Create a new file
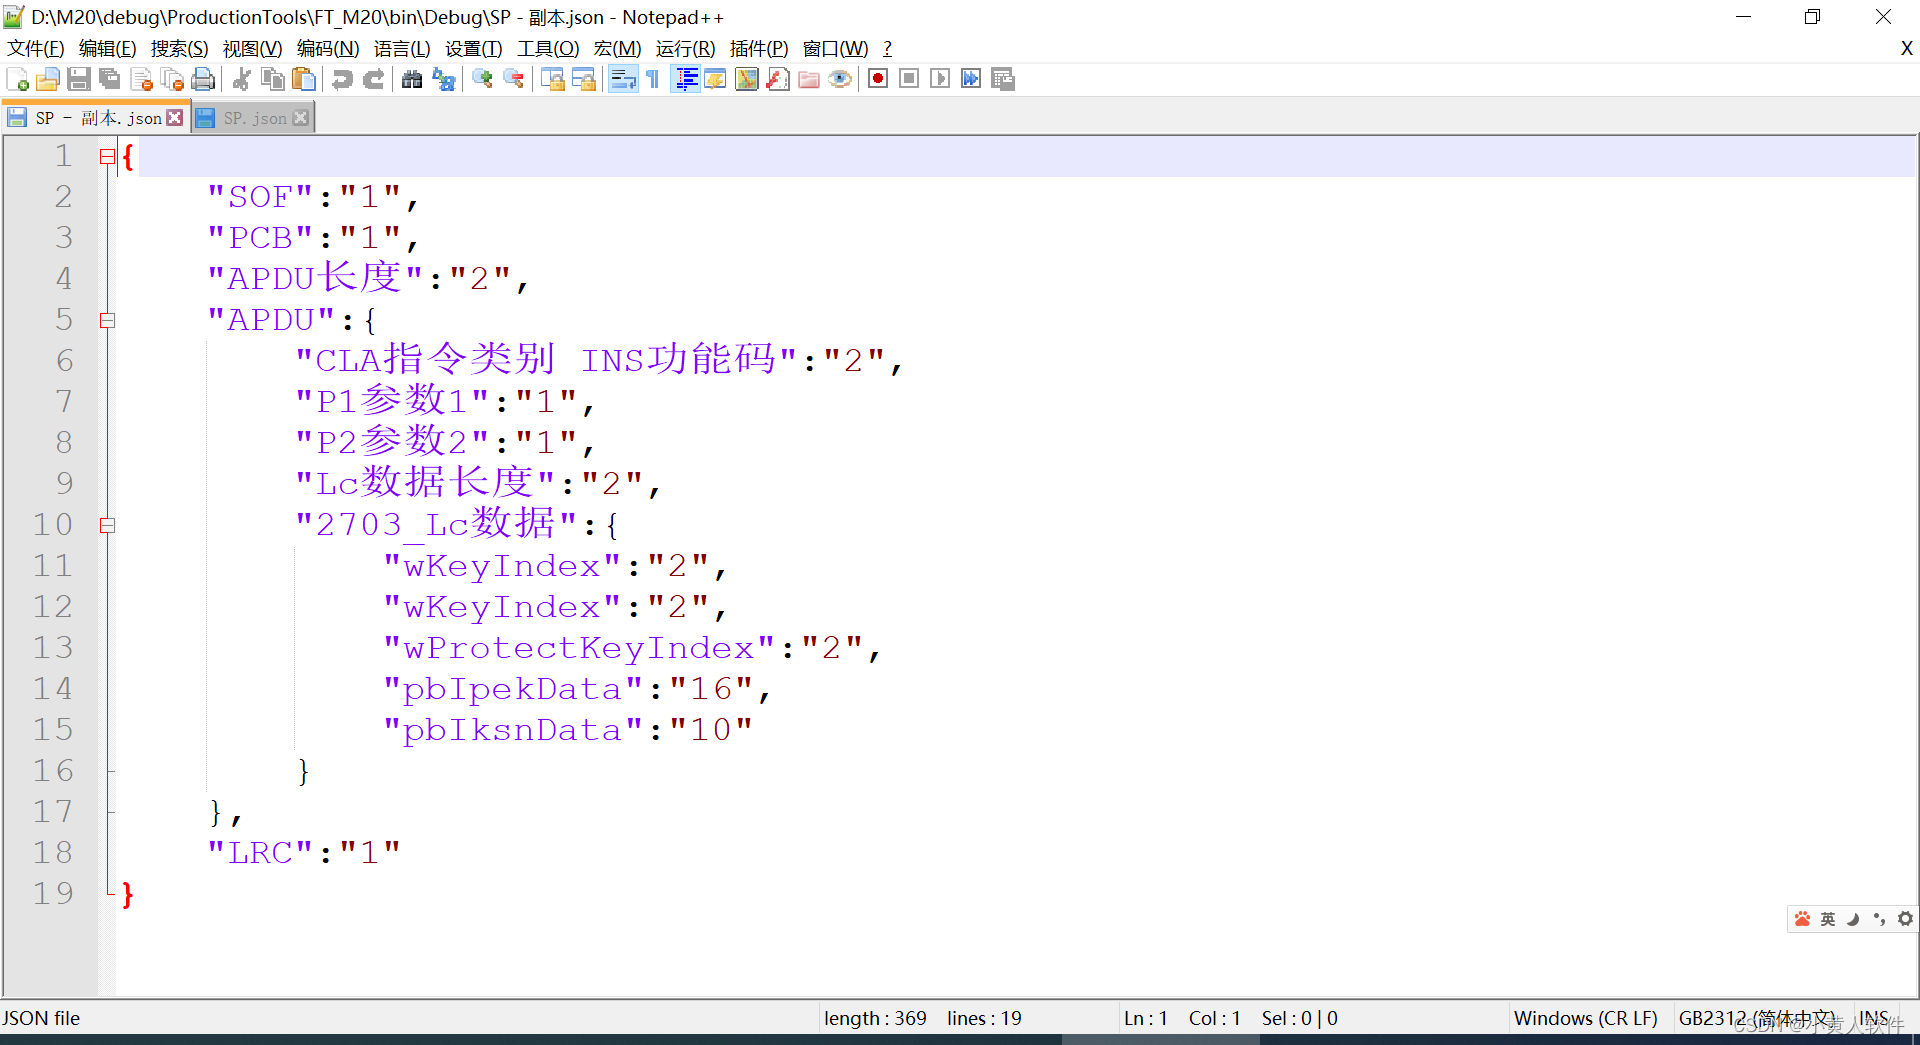The height and width of the screenshot is (1045, 1920). pos(16,79)
